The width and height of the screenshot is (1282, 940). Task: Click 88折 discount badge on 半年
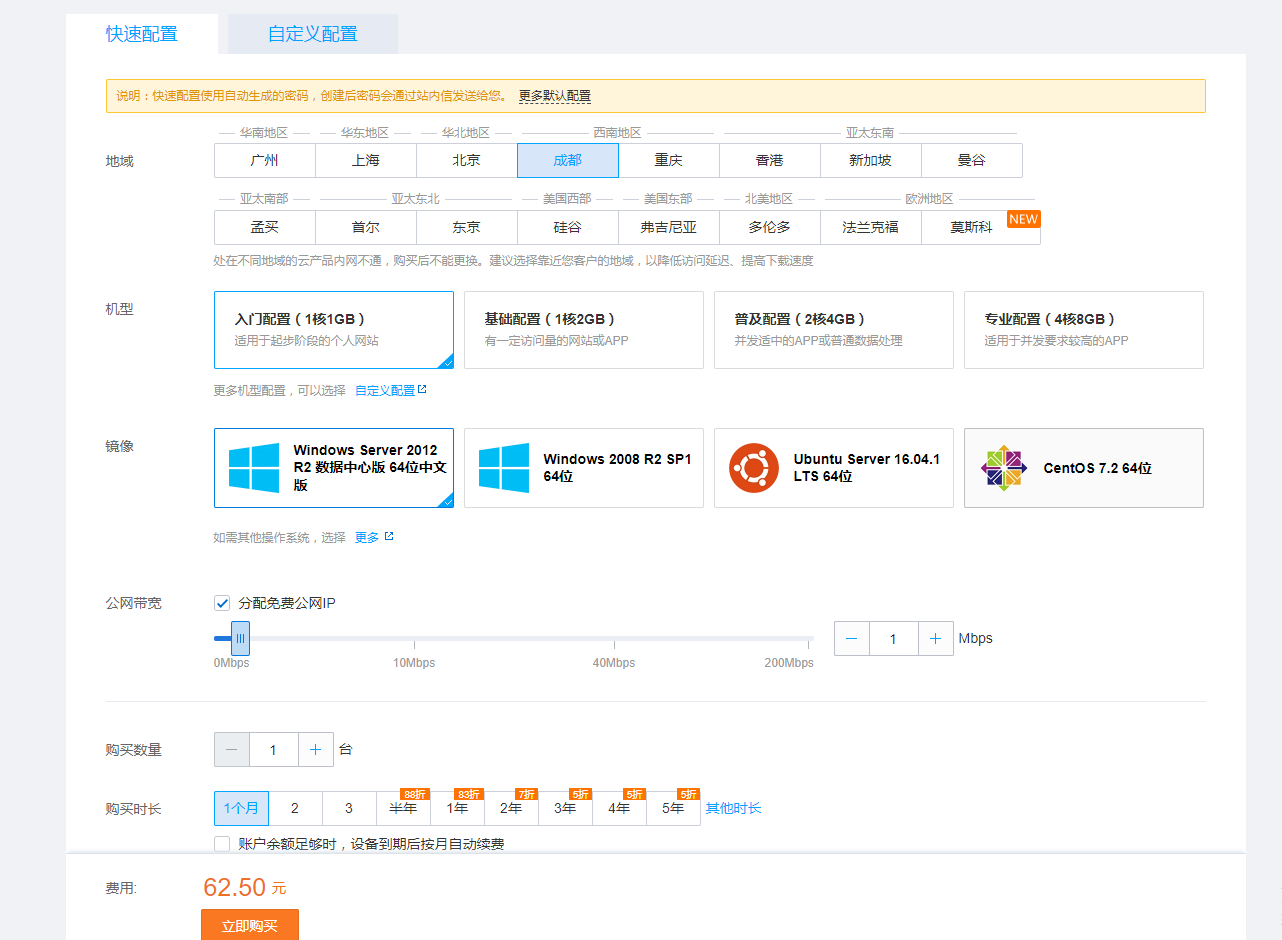pos(415,794)
